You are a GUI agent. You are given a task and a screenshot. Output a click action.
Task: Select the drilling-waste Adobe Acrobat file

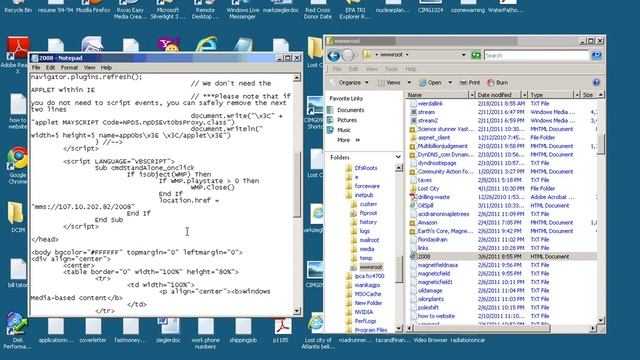coord(502,197)
